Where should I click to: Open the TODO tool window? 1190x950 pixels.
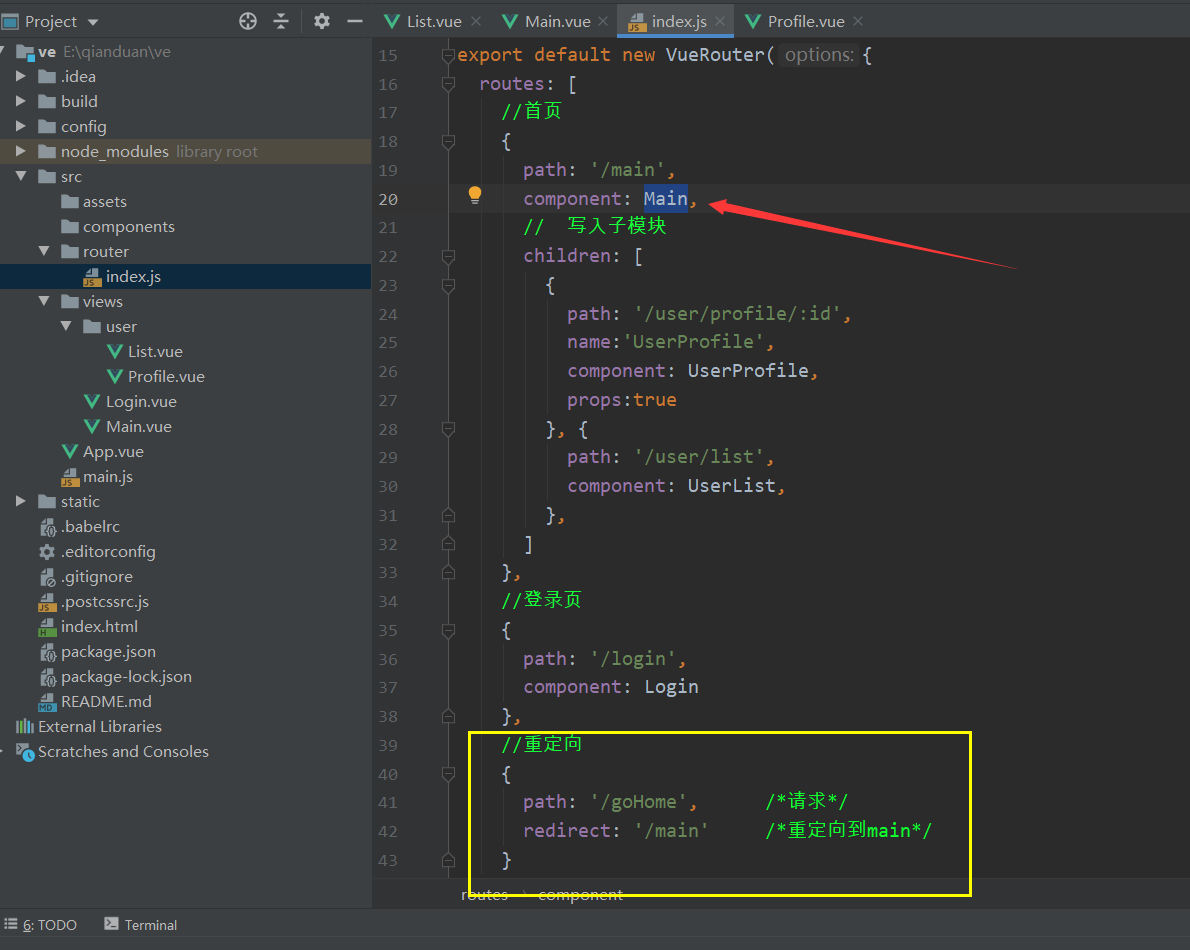41,925
